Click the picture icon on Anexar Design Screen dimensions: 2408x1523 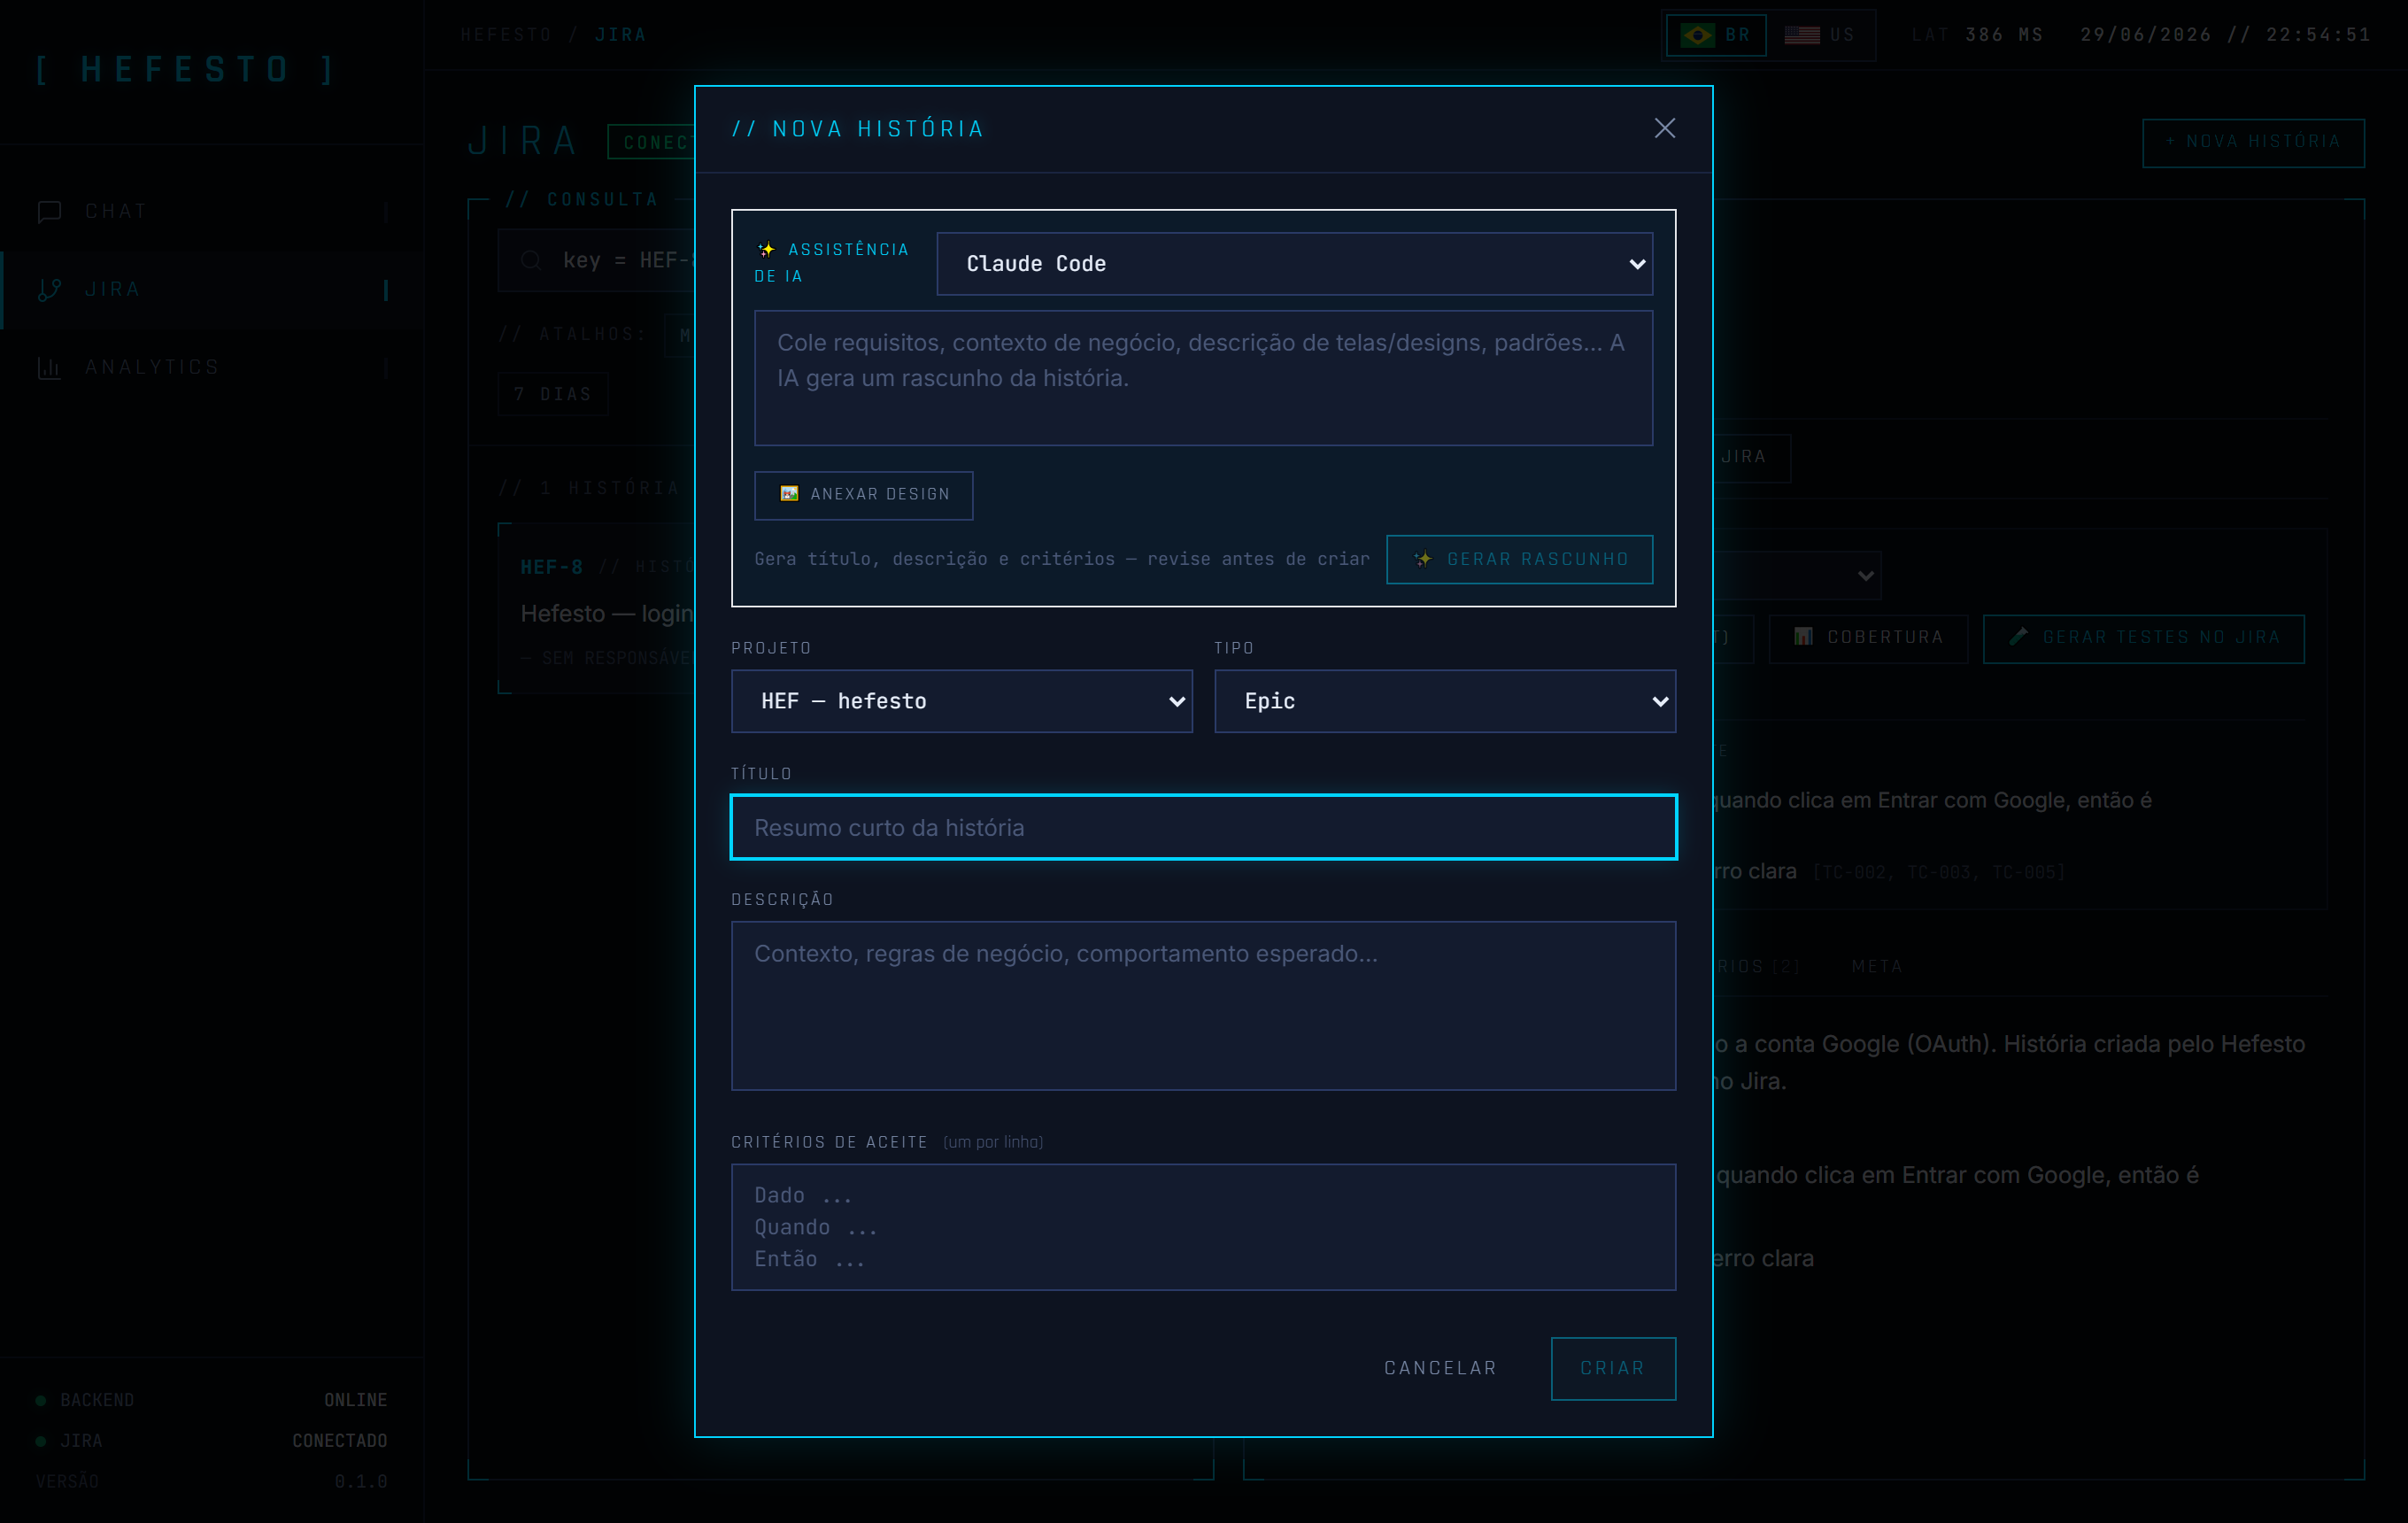[x=789, y=494]
